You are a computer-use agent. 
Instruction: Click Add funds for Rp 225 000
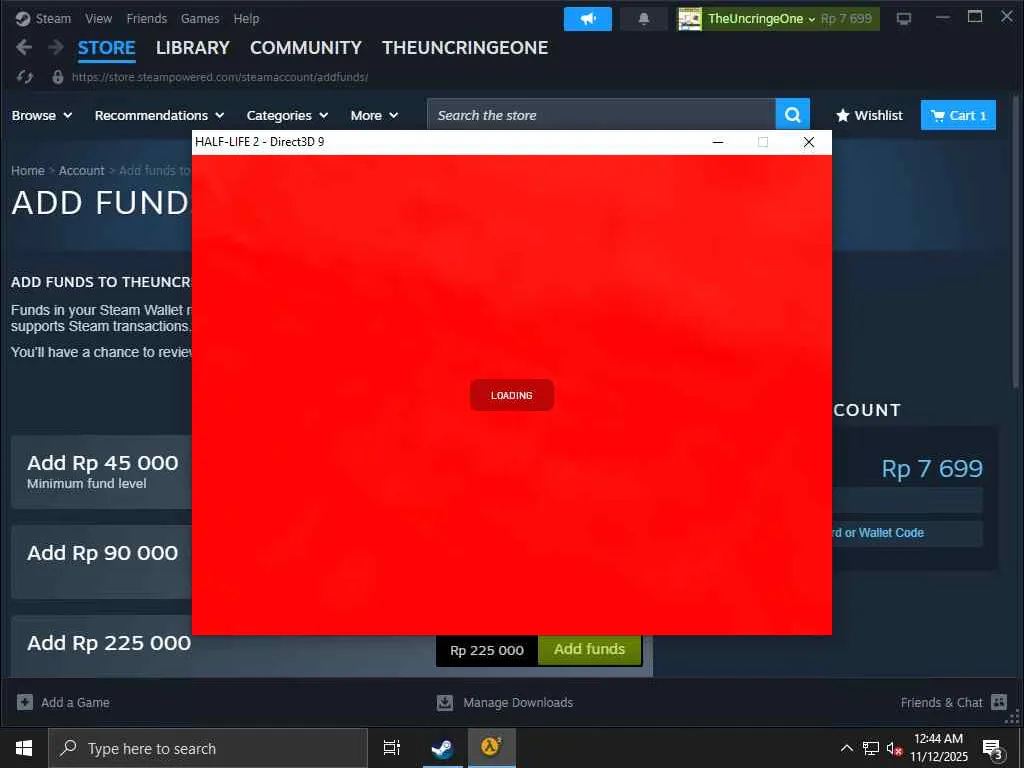[x=590, y=649]
